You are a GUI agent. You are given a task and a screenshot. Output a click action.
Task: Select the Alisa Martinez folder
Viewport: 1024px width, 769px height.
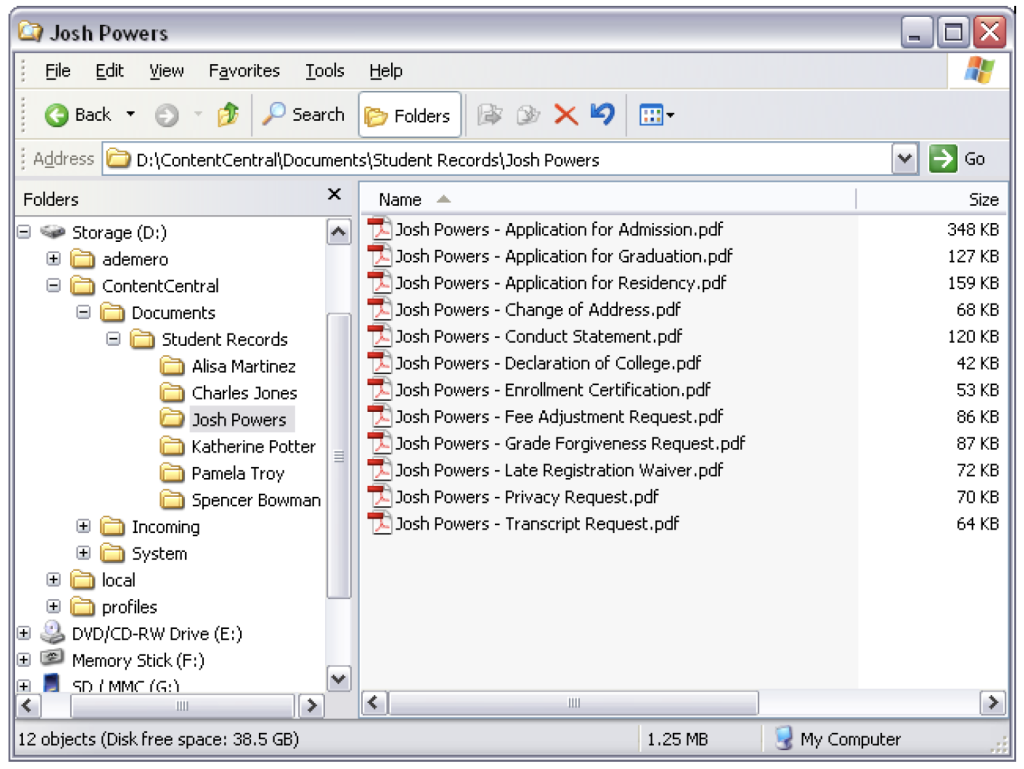click(x=245, y=366)
